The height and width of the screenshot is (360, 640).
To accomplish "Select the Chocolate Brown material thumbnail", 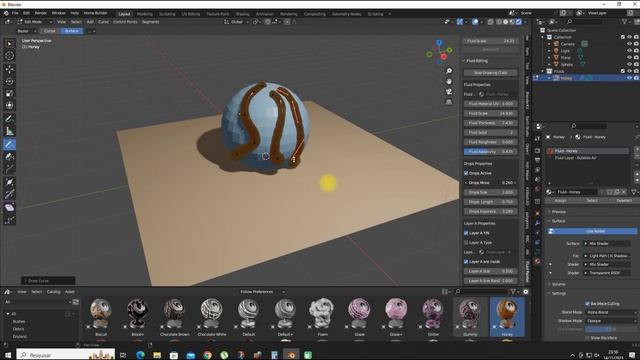I will [x=174, y=317].
